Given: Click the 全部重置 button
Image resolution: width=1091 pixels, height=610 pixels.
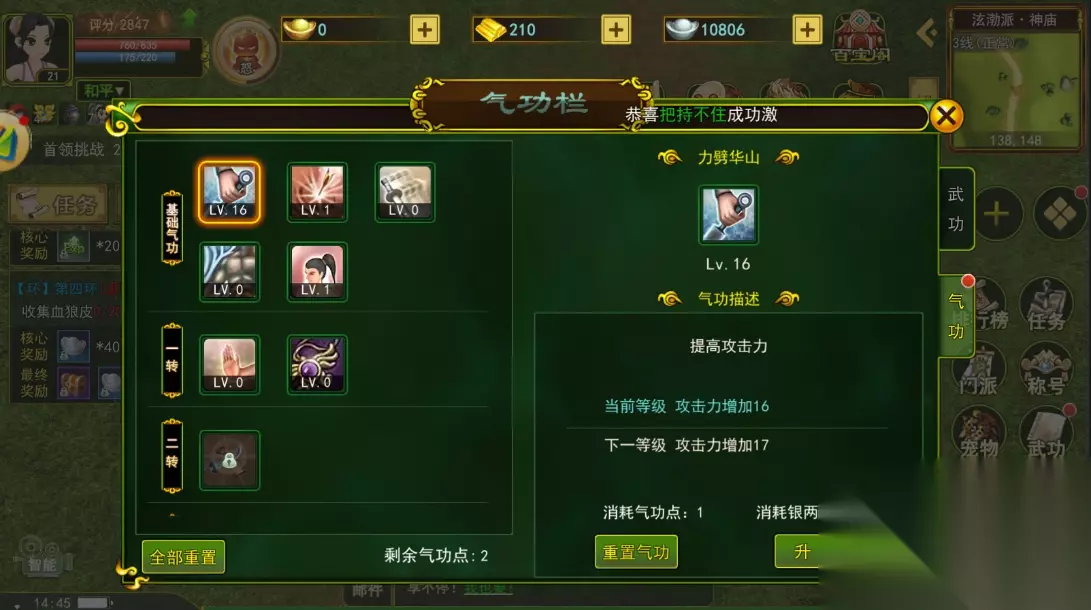Looking at the screenshot, I should (x=183, y=556).
